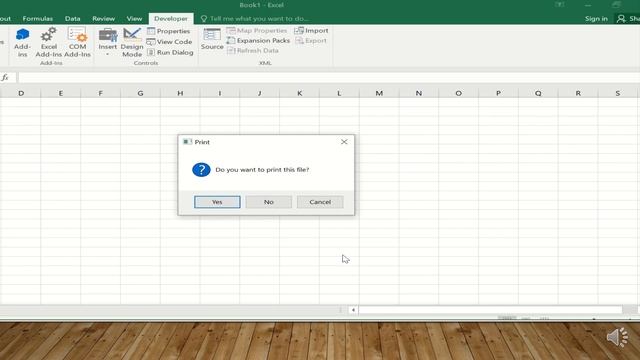Open COM Add-ins dialog
Viewport: 640px width, 360px height.
(77, 42)
